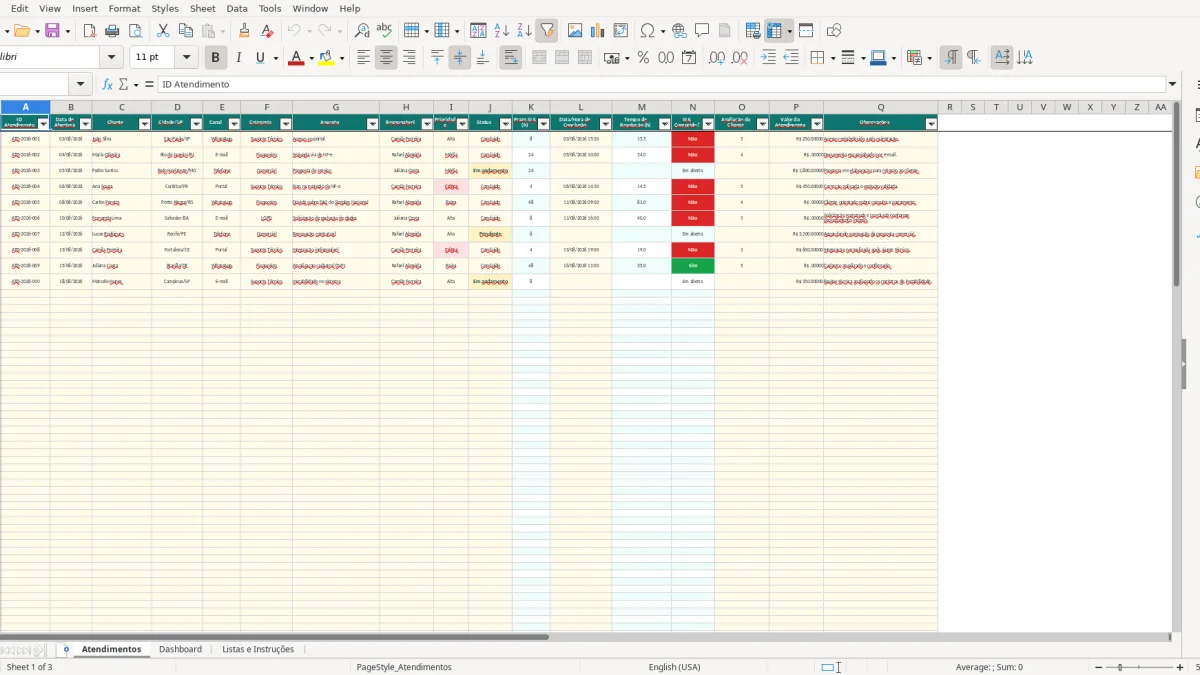Insert a Pivot Table icon
The height and width of the screenshot is (675, 1200).
coord(621,31)
